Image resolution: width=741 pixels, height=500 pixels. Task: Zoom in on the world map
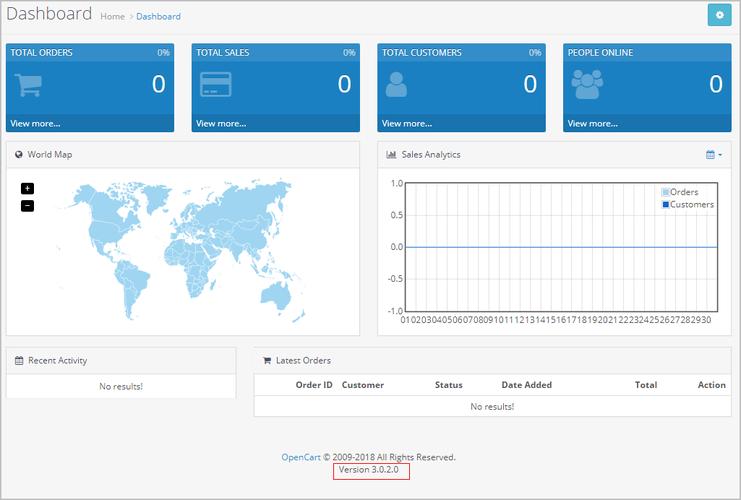[27, 188]
